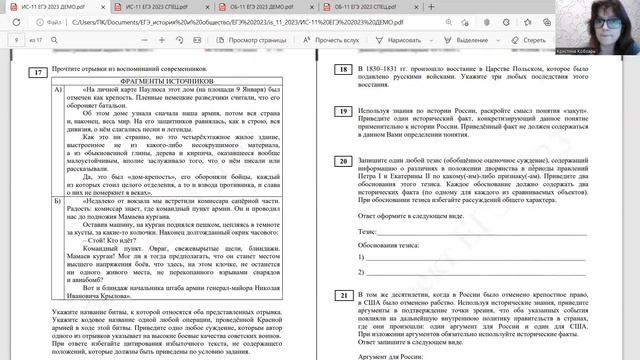Click the question number 17 box
This screenshot has height=360, width=640.
(38, 72)
